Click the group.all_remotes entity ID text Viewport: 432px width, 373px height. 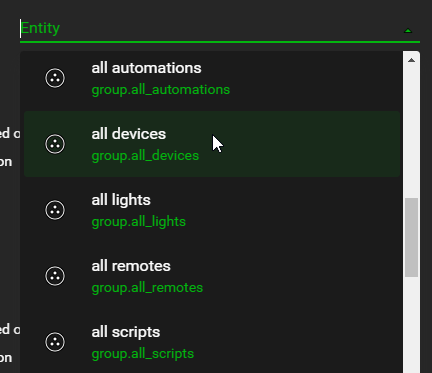pos(147,288)
